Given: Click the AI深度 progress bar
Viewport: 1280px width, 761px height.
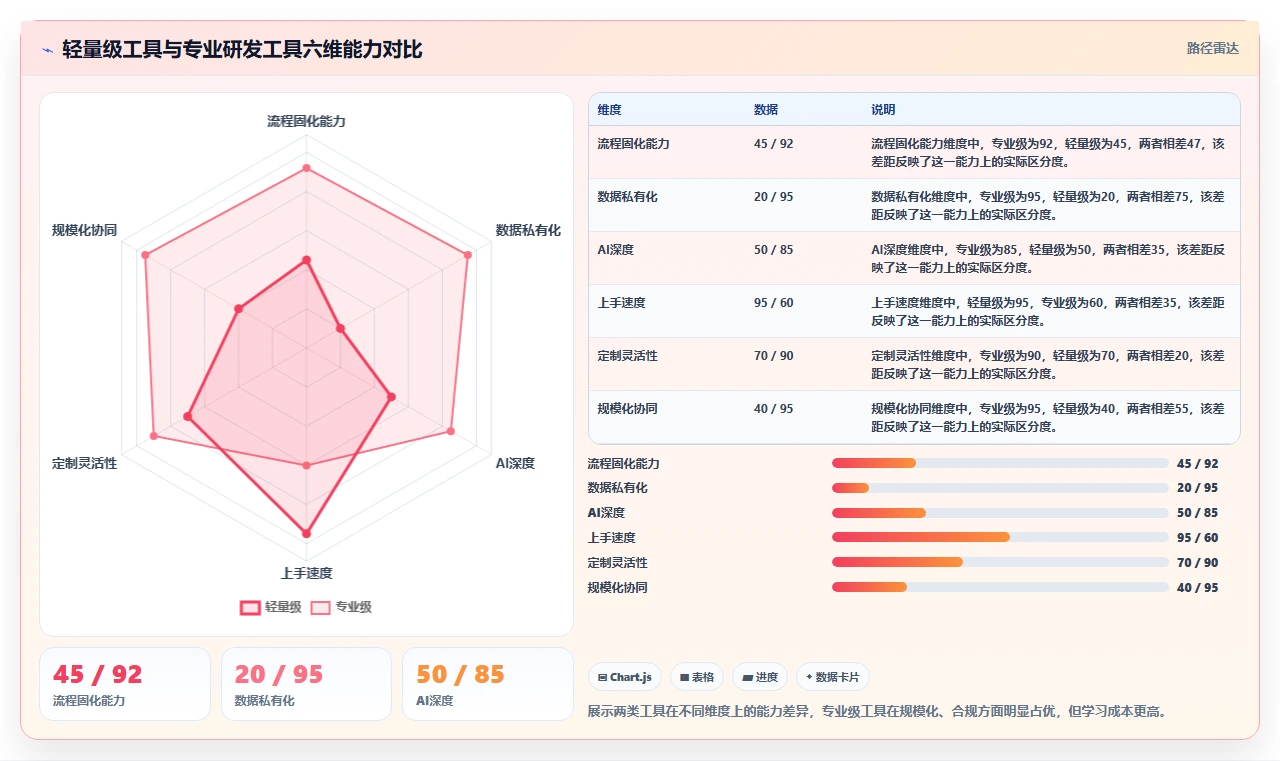Looking at the screenshot, I should pos(1000,513).
